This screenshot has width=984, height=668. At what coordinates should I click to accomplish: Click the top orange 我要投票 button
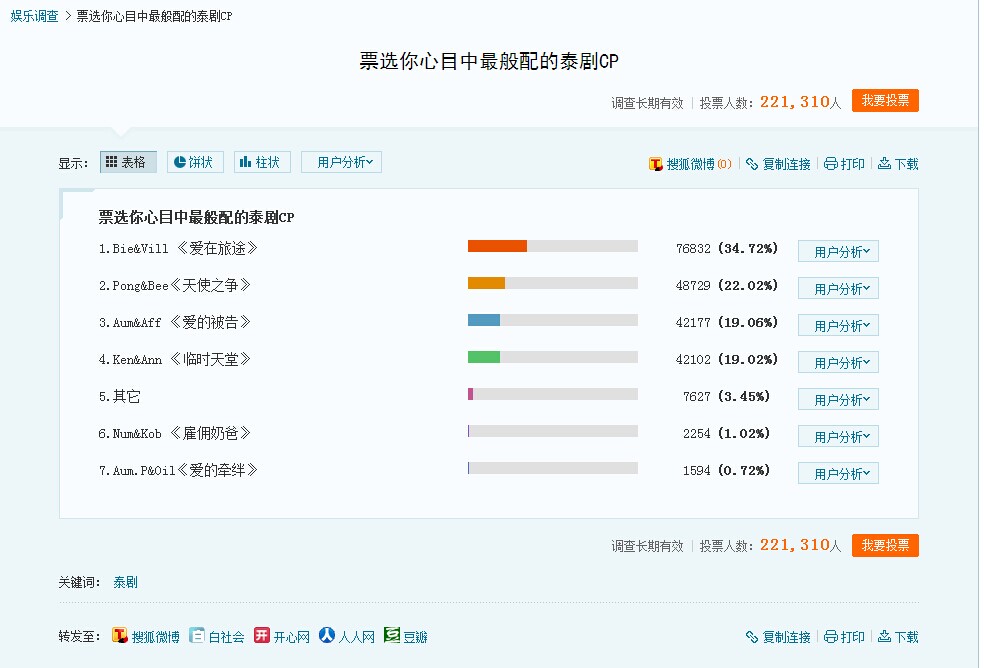[x=885, y=100]
